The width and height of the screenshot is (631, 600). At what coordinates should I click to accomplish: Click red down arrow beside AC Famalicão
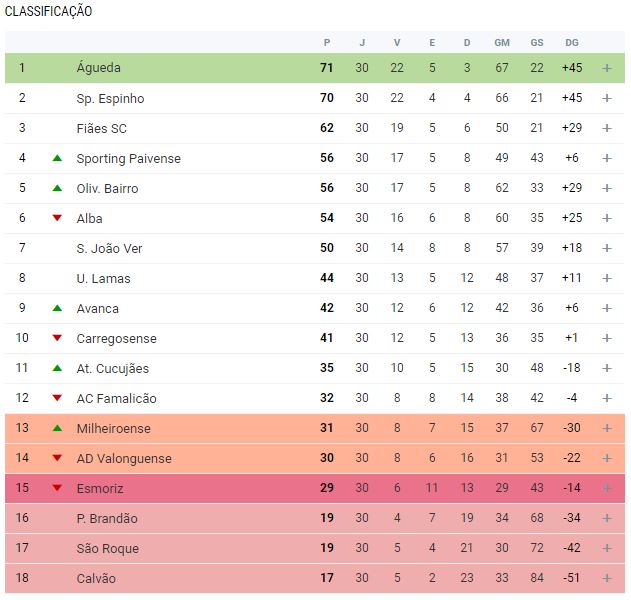(x=57, y=398)
